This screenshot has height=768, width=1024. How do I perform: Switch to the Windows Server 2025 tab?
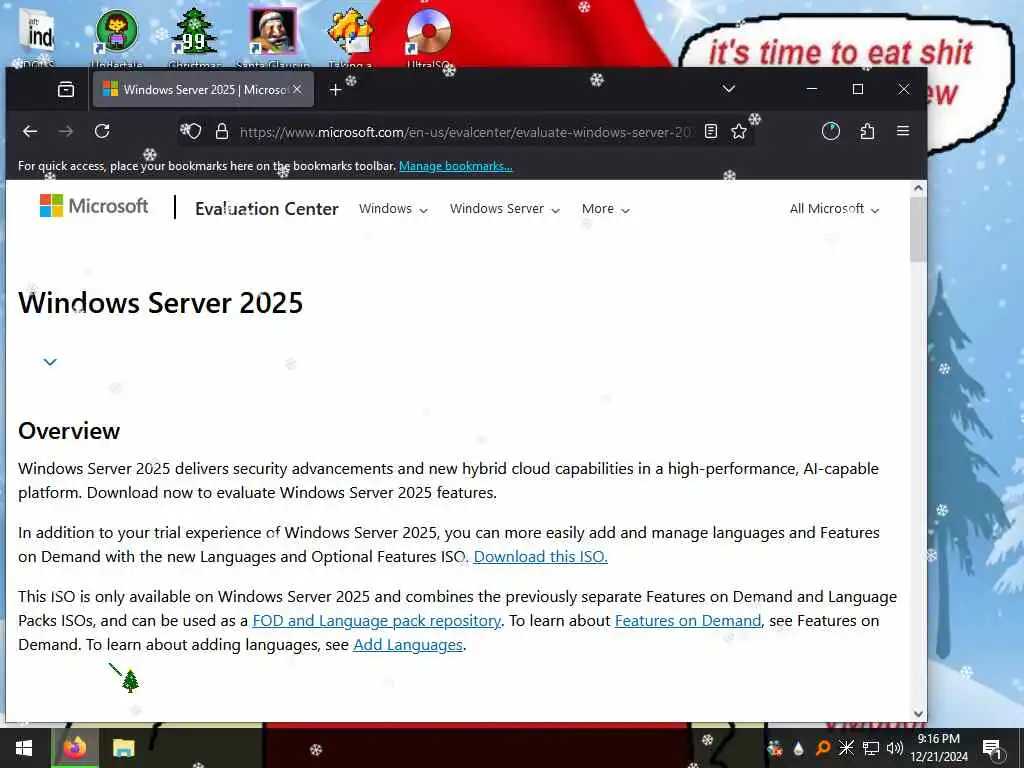point(203,89)
